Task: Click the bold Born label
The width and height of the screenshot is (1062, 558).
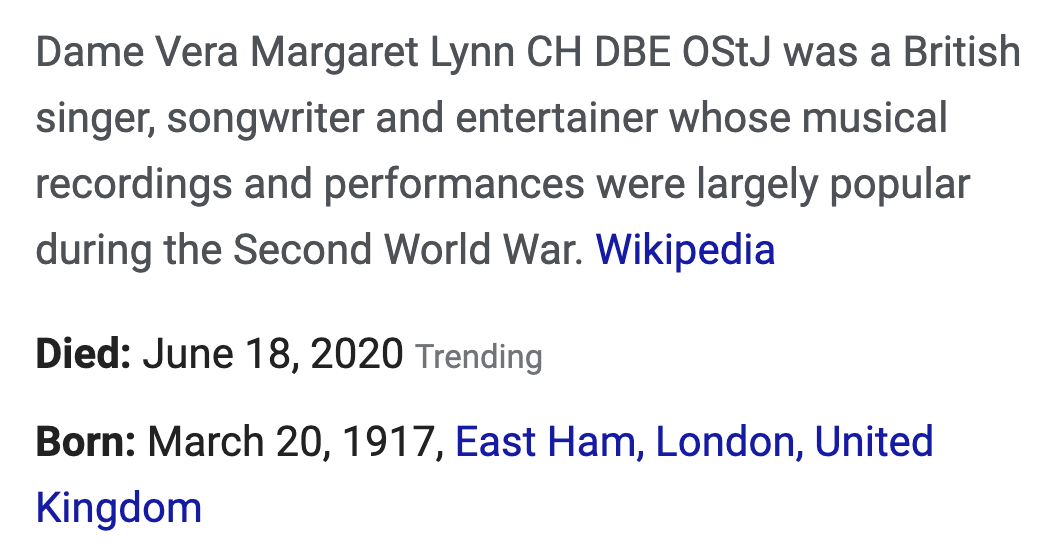Action: pos(85,442)
